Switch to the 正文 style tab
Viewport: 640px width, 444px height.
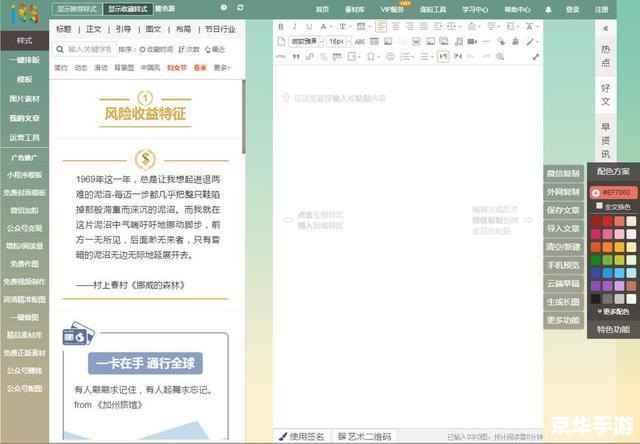tap(93, 29)
